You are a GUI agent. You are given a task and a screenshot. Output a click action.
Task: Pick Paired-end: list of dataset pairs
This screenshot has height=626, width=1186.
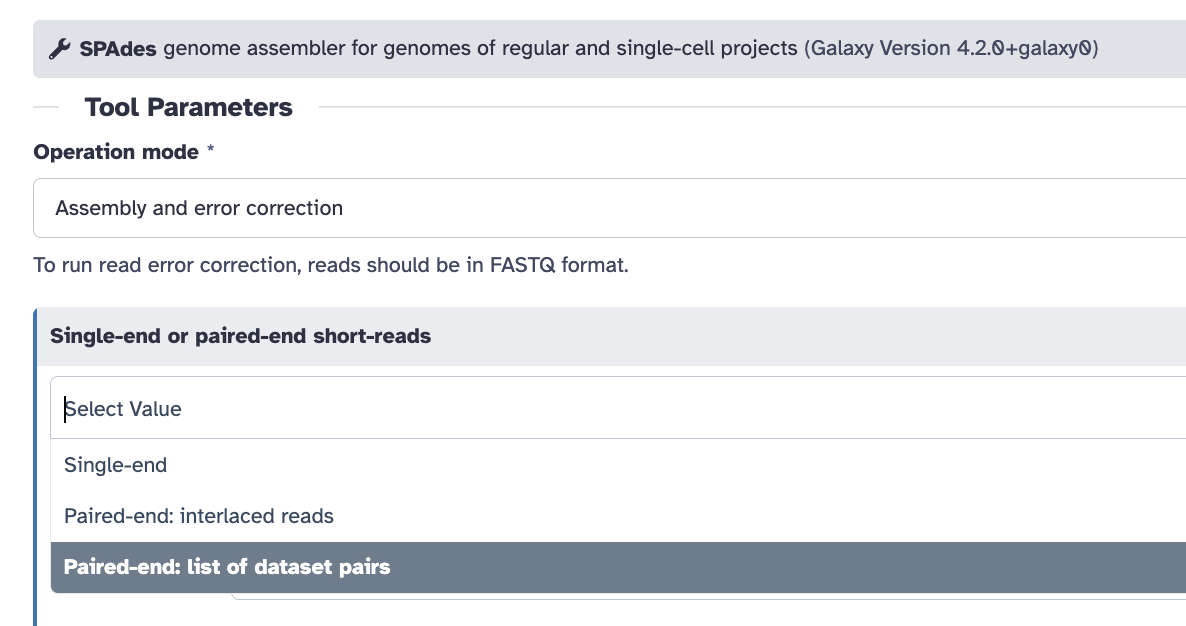click(227, 567)
